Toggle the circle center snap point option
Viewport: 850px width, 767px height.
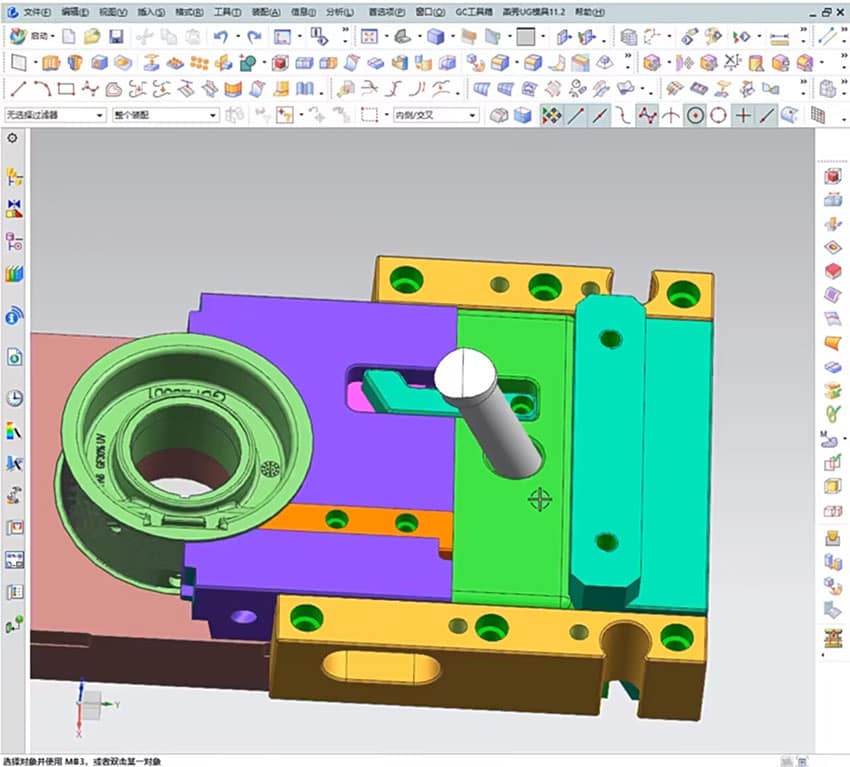click(x=697, y=116)
